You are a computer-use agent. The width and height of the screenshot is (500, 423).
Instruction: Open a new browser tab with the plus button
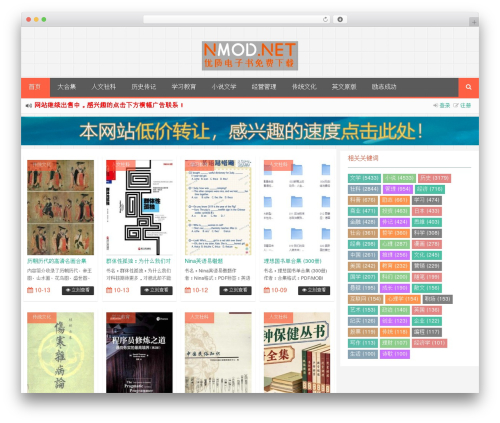click(x=474, y=22)
